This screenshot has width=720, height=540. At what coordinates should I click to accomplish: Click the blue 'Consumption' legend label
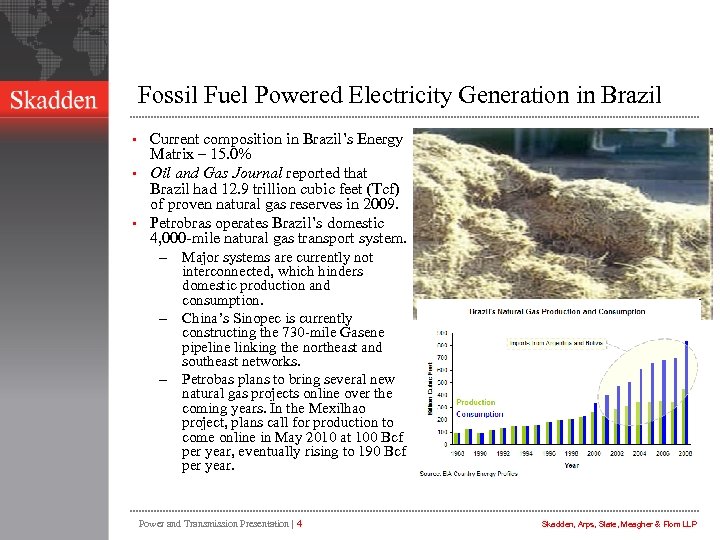480,414
